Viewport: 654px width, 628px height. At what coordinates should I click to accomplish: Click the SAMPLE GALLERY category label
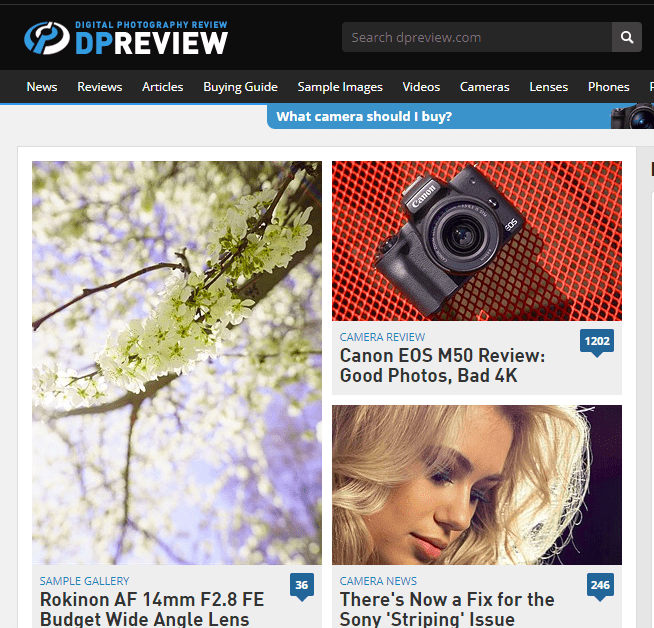tap(84, 581)
